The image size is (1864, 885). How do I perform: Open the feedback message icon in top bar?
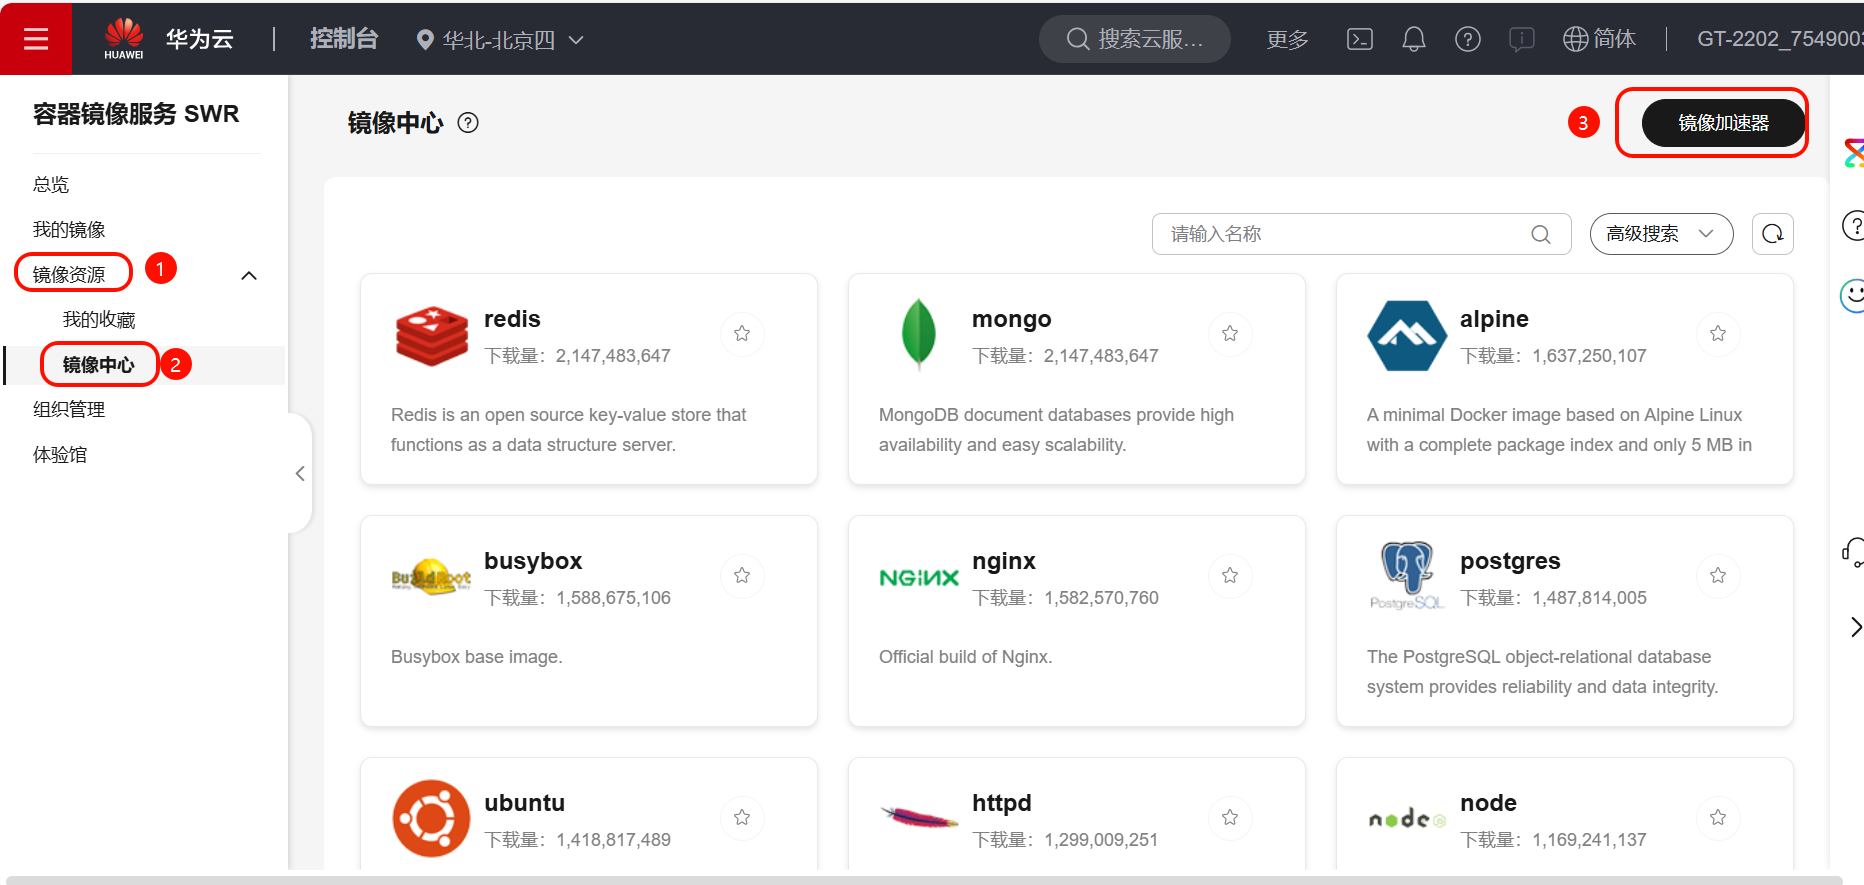coord(1522,39)
